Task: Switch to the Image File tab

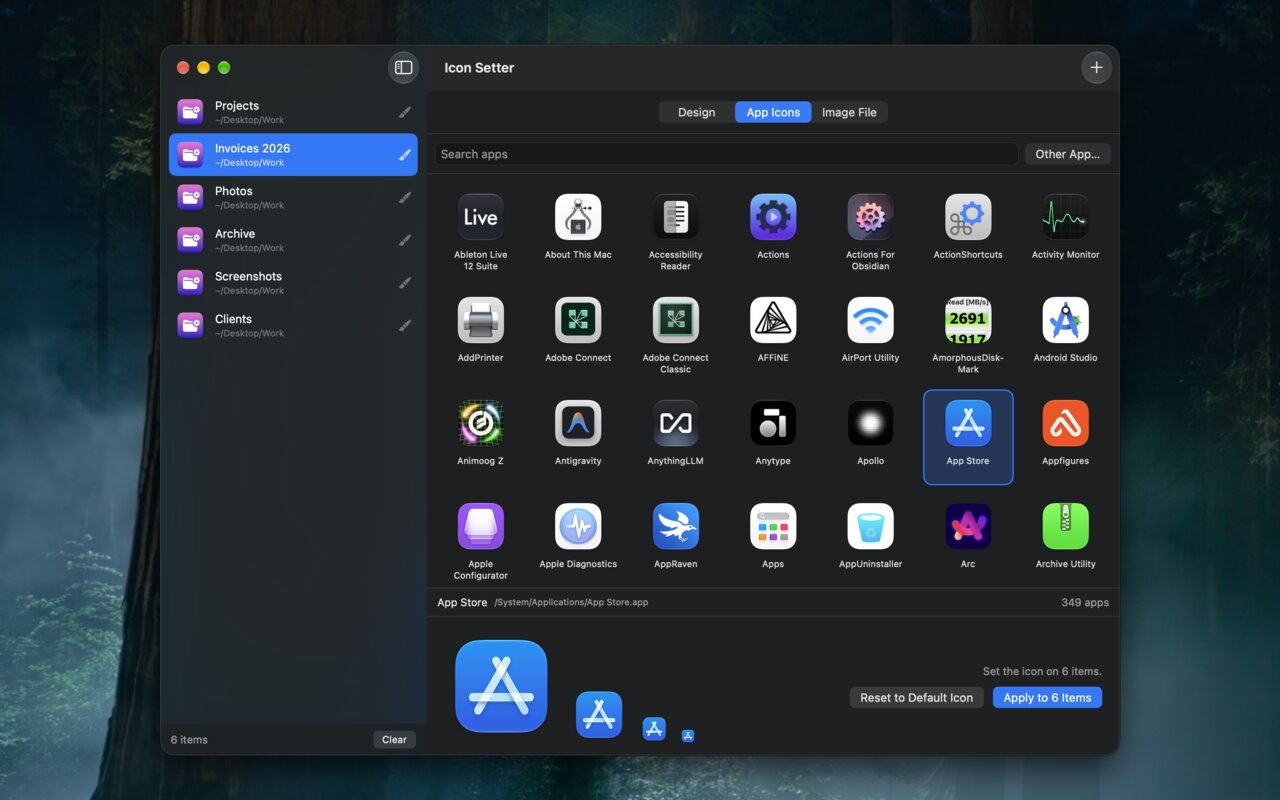Action: [849, 112]
